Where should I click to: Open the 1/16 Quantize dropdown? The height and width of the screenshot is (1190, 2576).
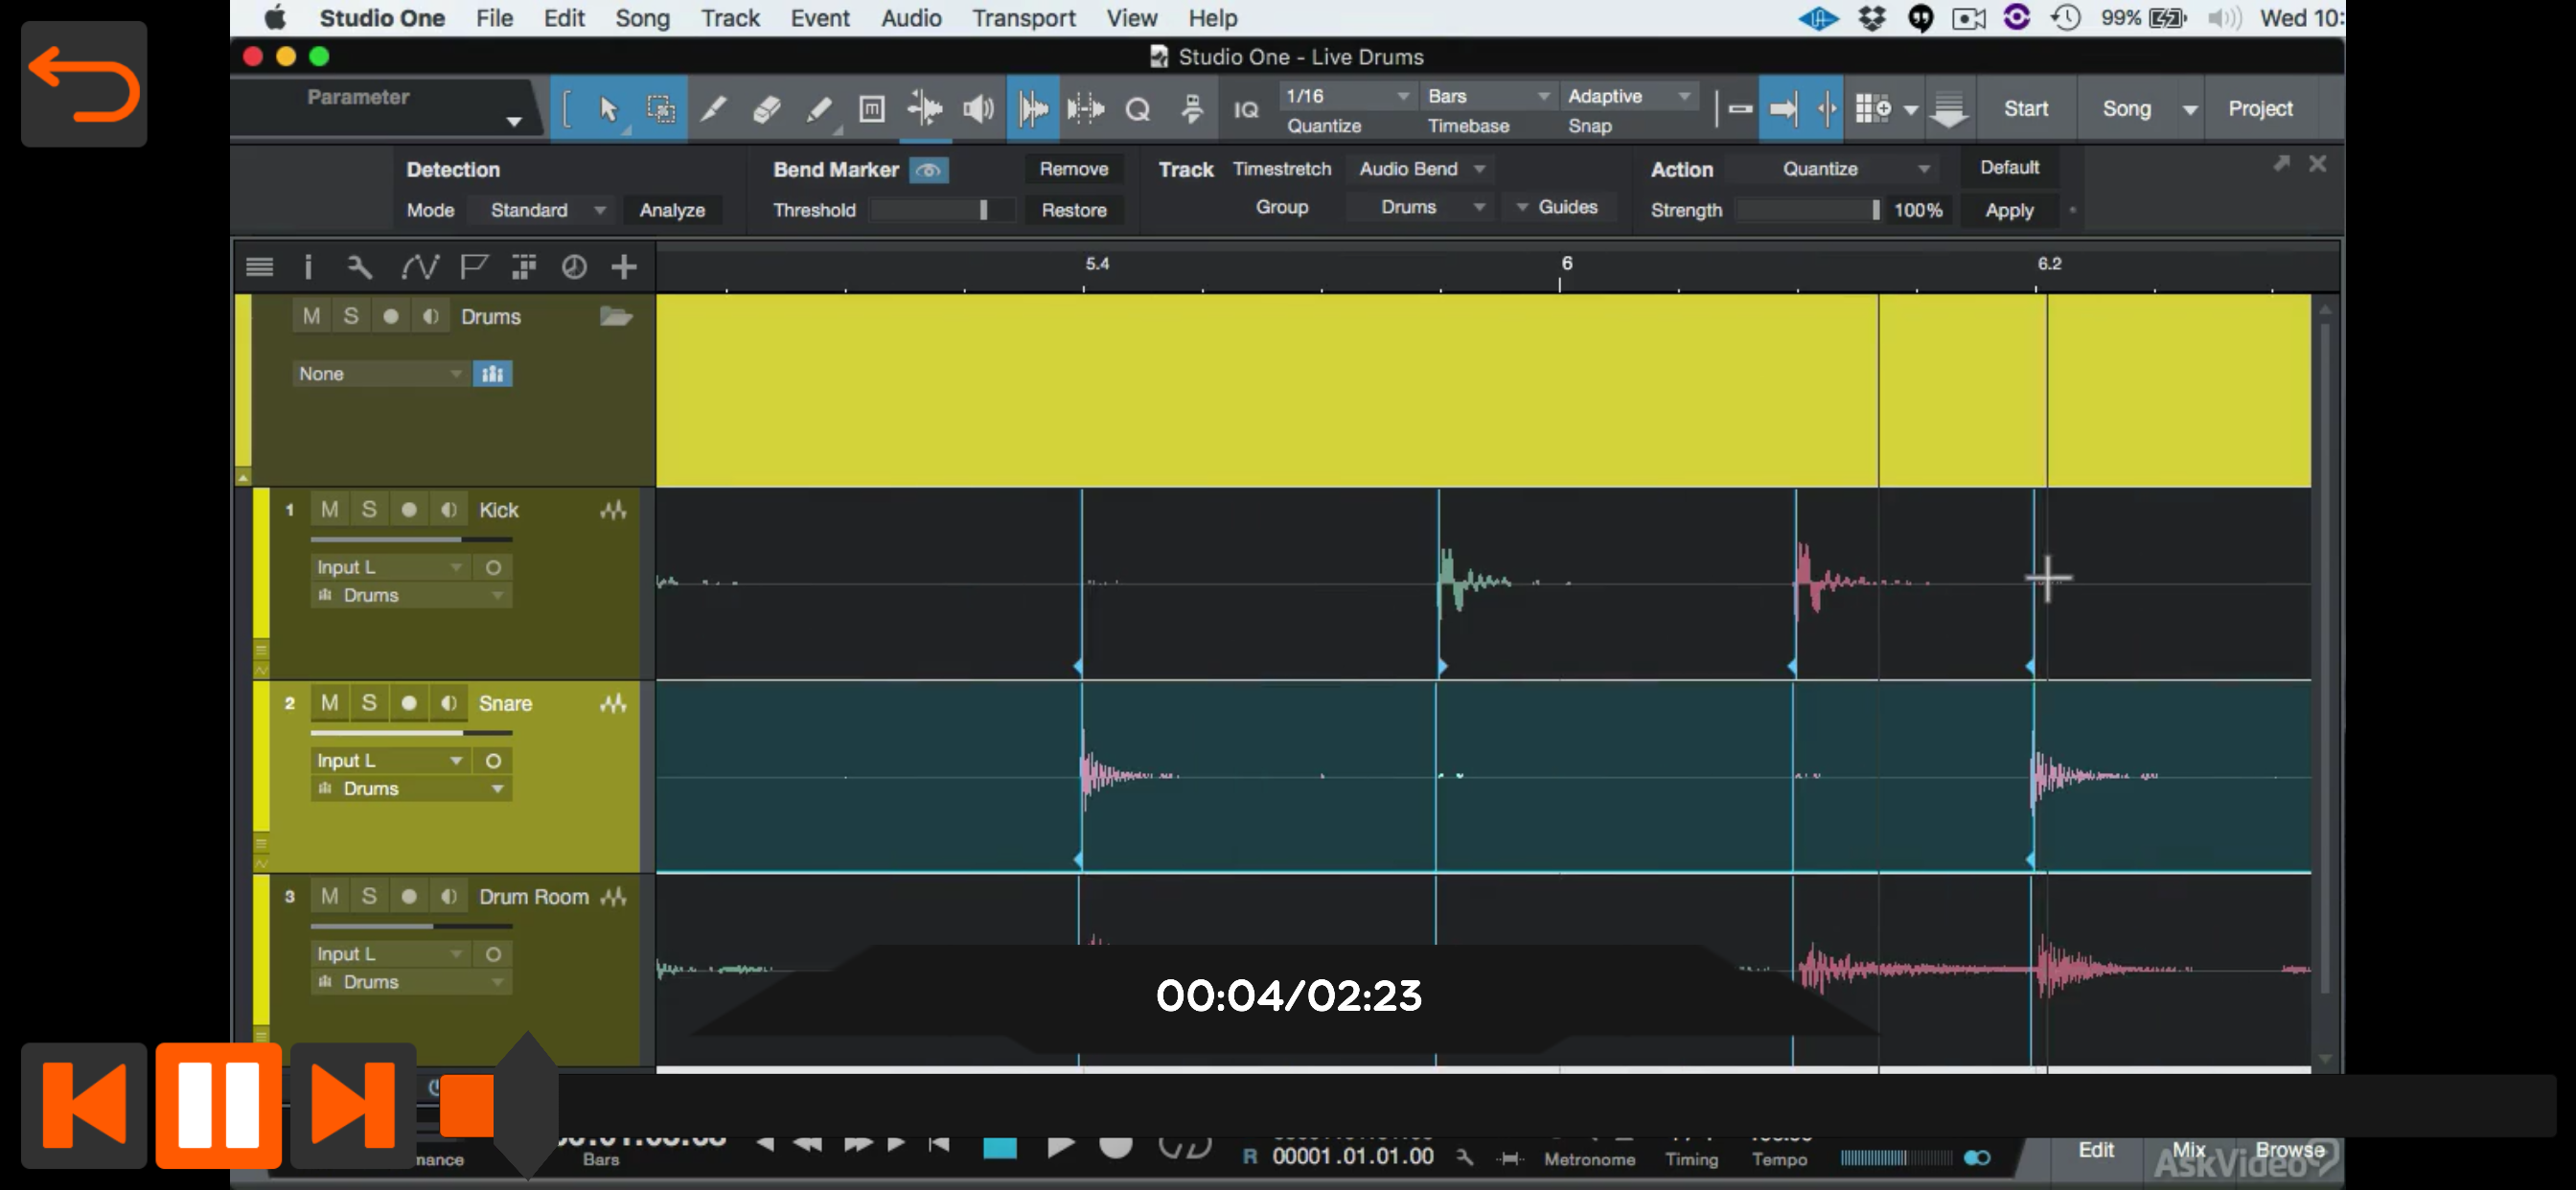[x=1347, y=96]
